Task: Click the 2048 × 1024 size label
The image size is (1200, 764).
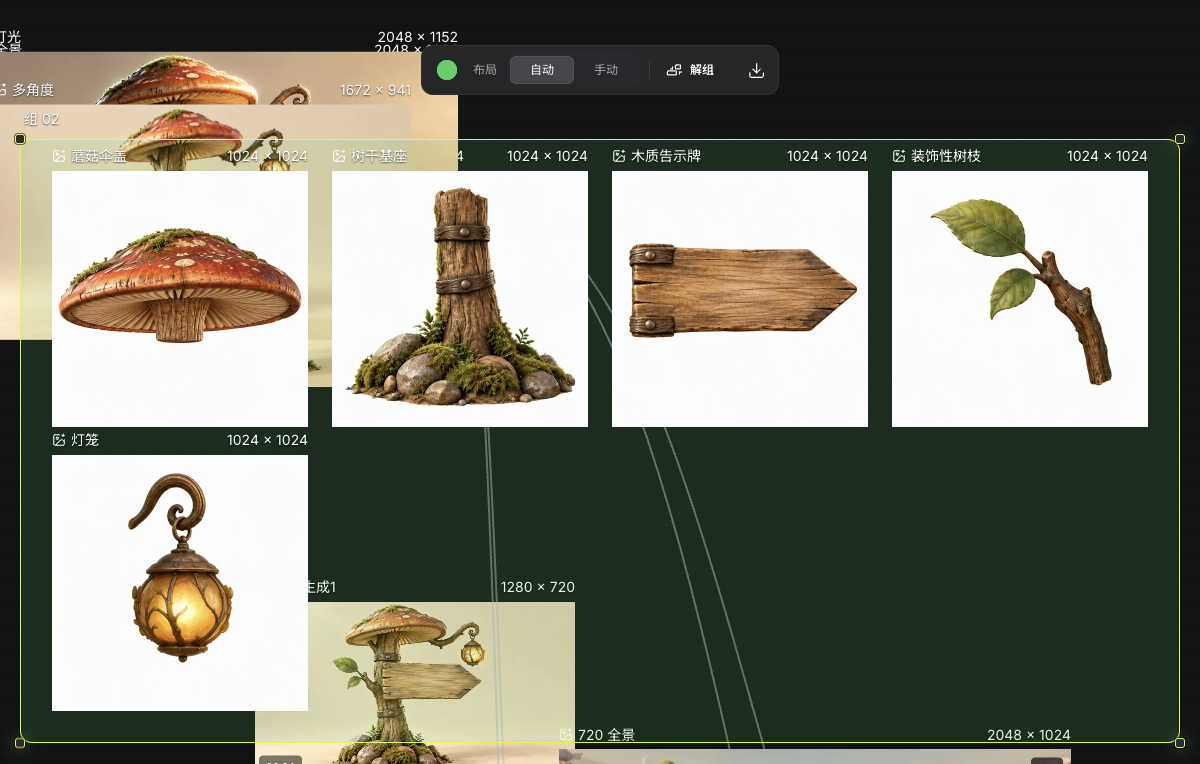Action: click(x=1029, y=735)
